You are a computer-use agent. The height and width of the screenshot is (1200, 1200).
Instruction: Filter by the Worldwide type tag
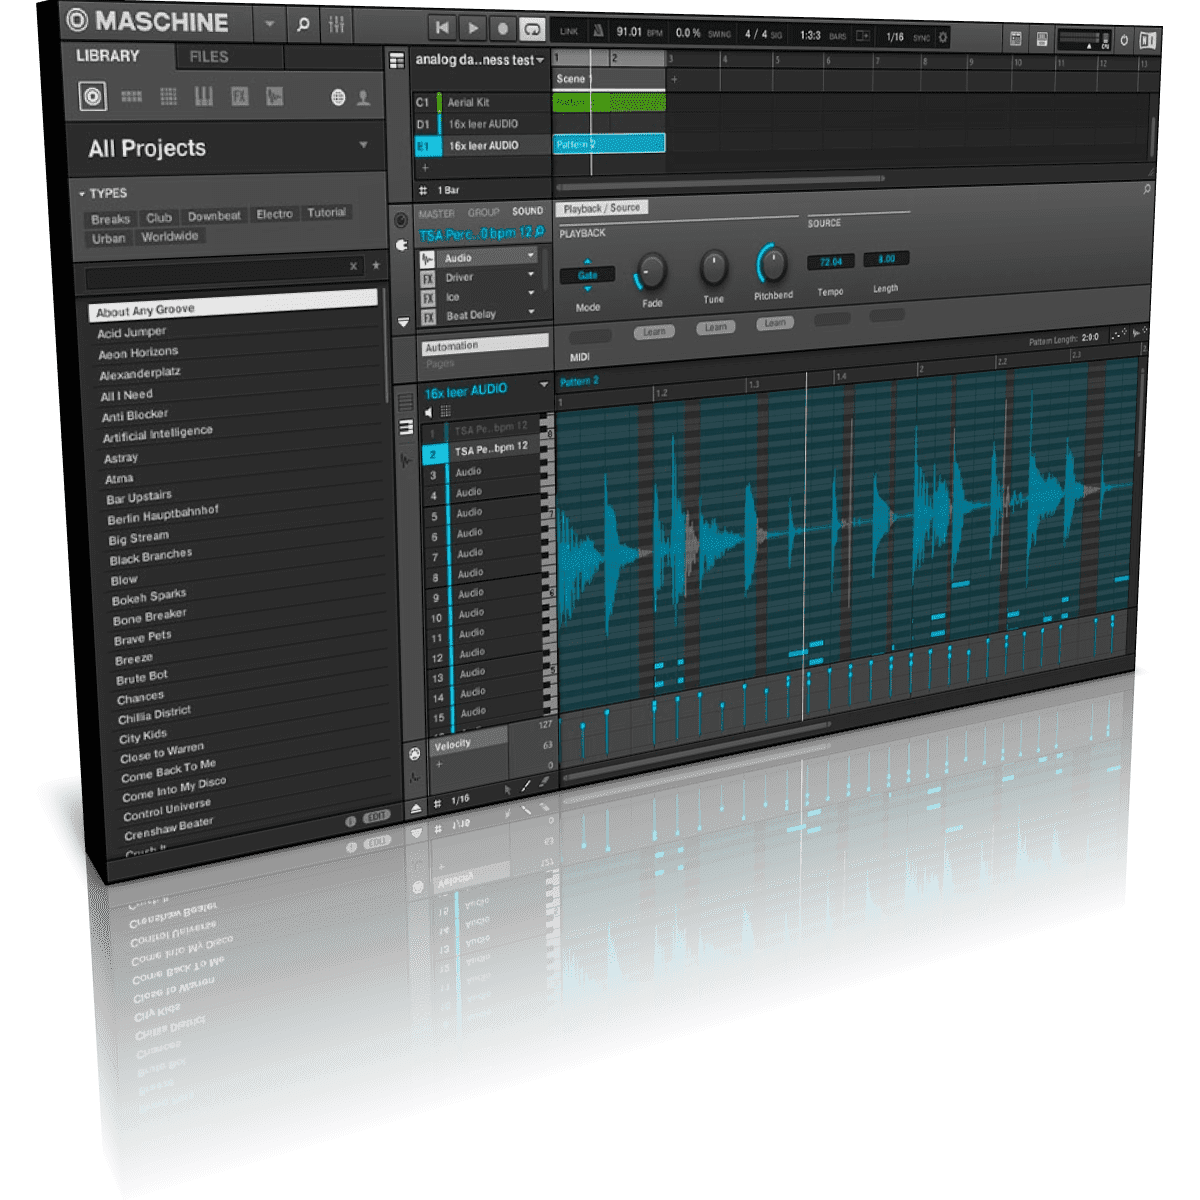tap(169, 237)
